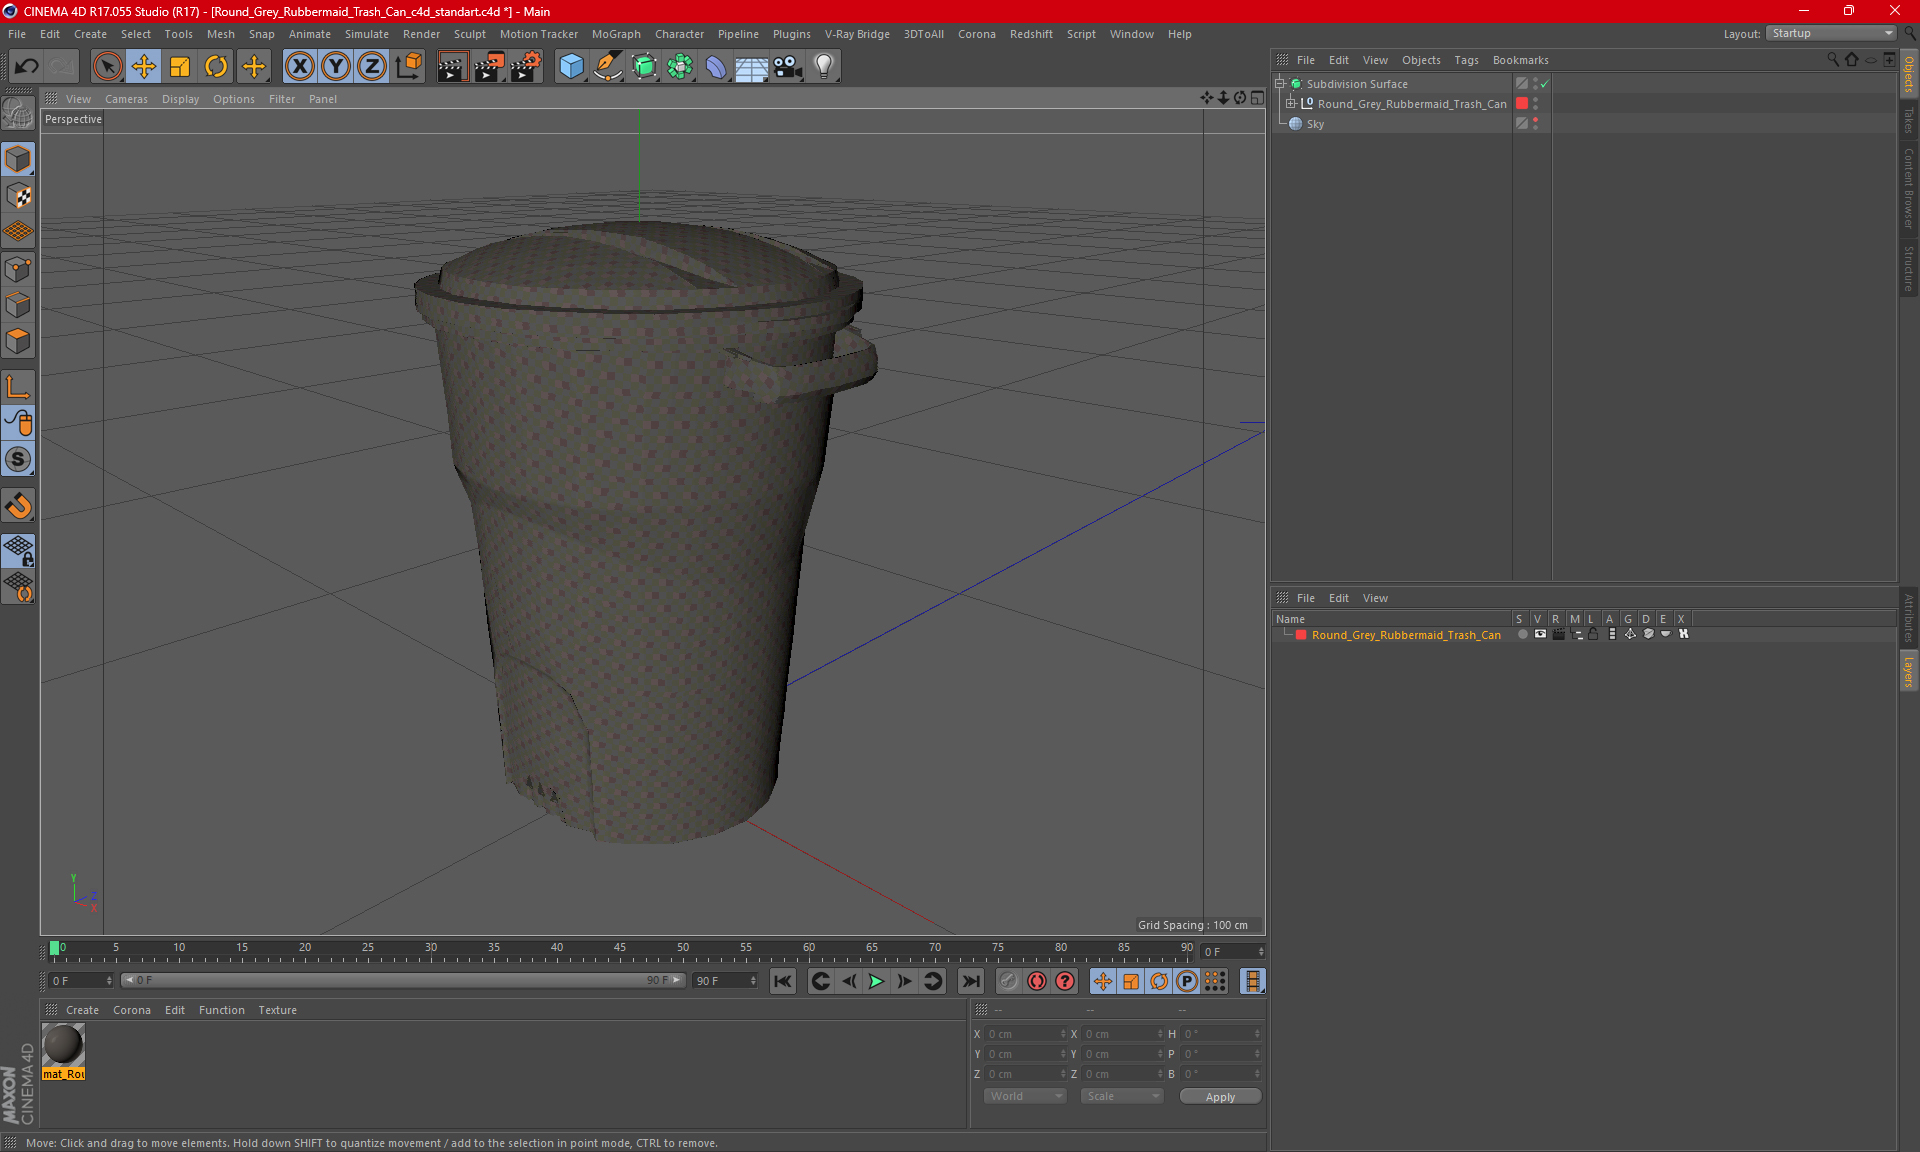Toggle Y axis lock
This screenshot has height=1152, width=1920.
pos(336,67)
